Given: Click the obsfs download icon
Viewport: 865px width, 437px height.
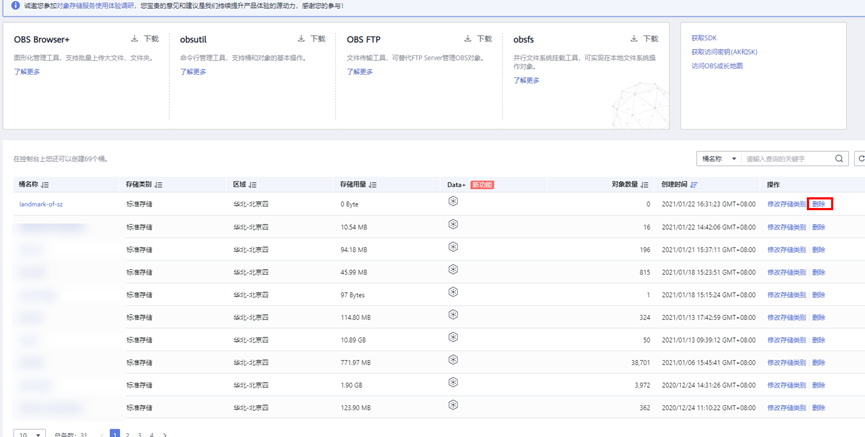Looking at the screenshot, I should point(634,39).
